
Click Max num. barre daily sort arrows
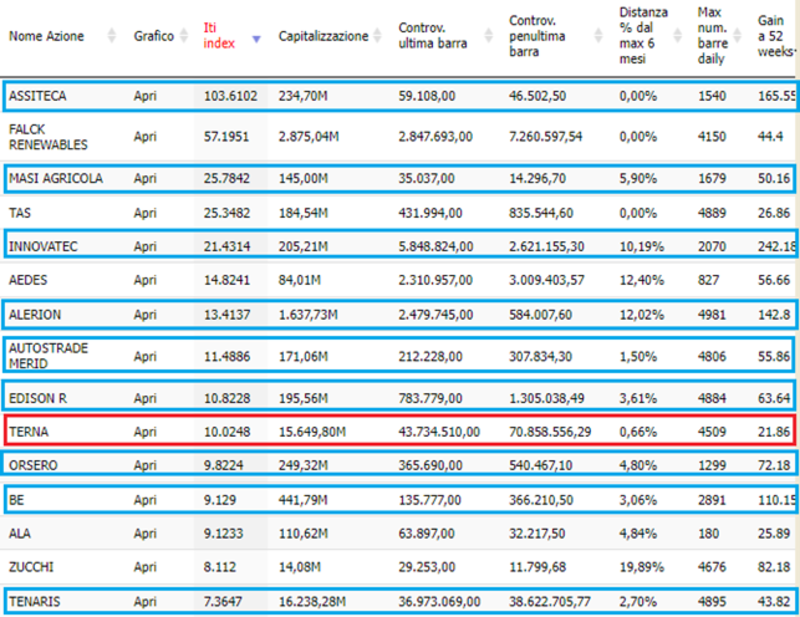[x=737, y=36]
